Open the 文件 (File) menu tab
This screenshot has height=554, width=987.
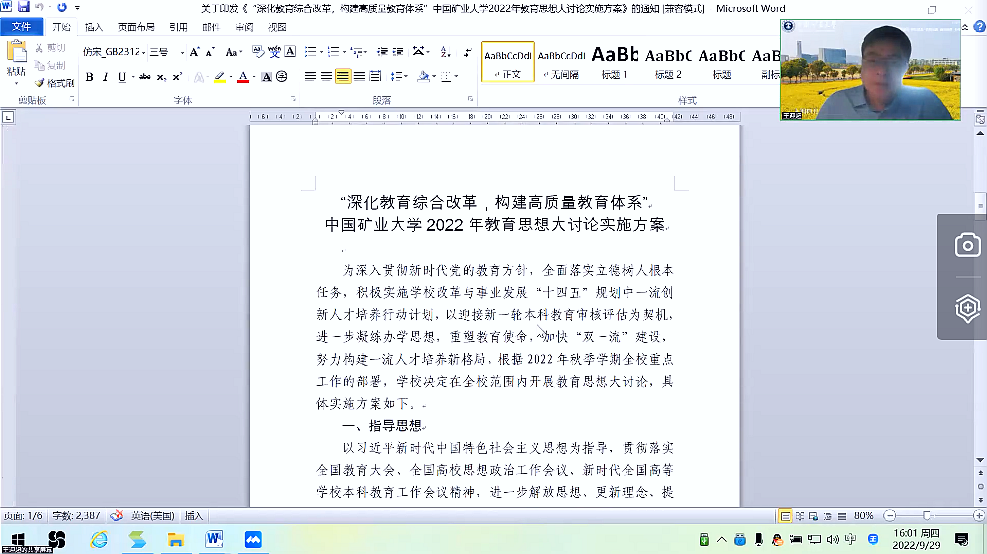(x=21, y=27)
